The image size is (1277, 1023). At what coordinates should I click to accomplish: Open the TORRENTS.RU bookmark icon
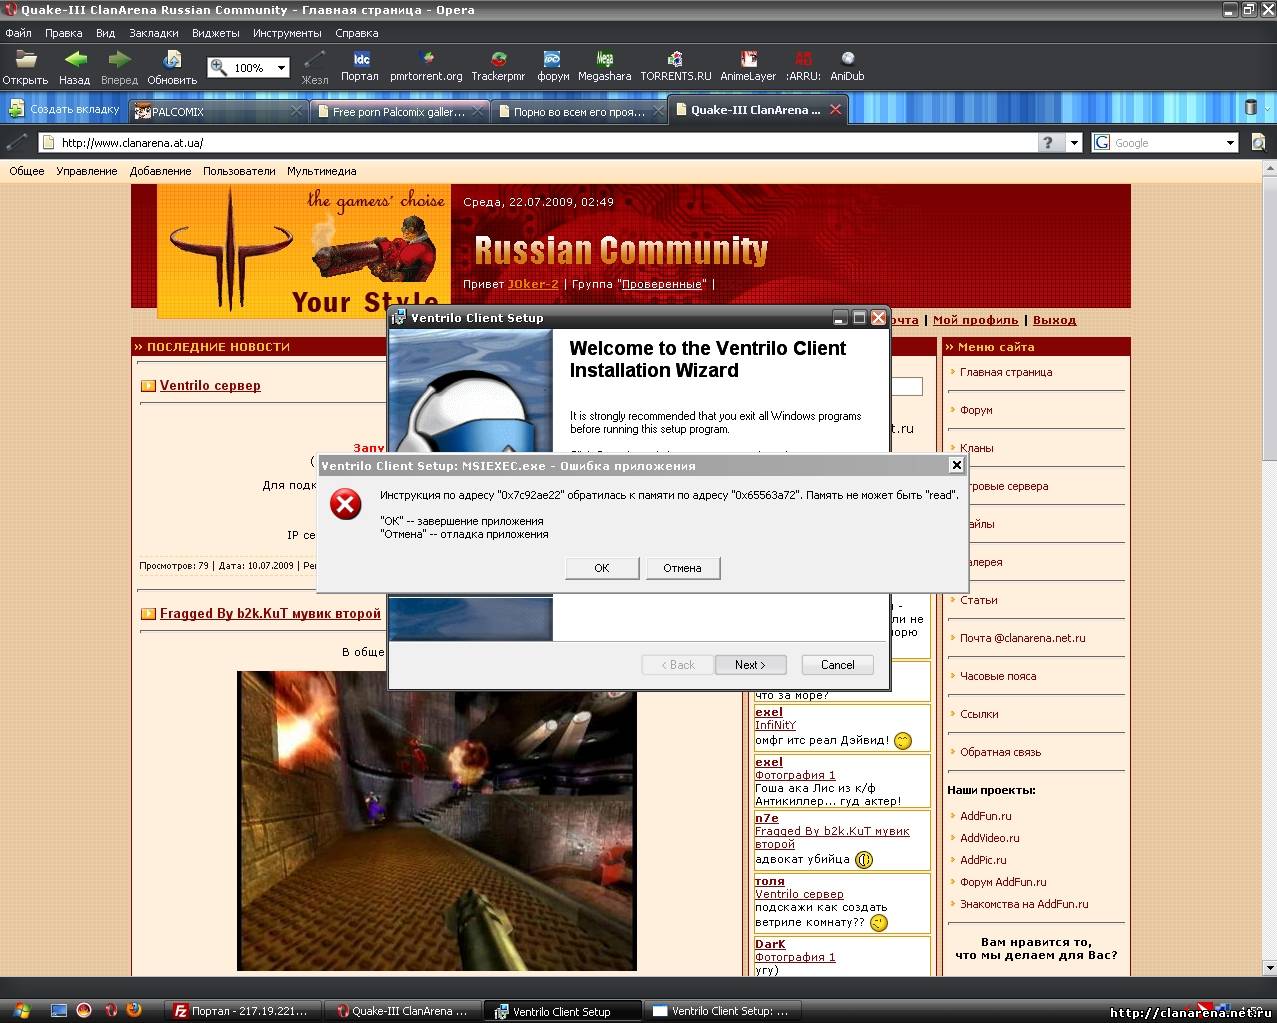pyautogui.click(x=675, y=60)
